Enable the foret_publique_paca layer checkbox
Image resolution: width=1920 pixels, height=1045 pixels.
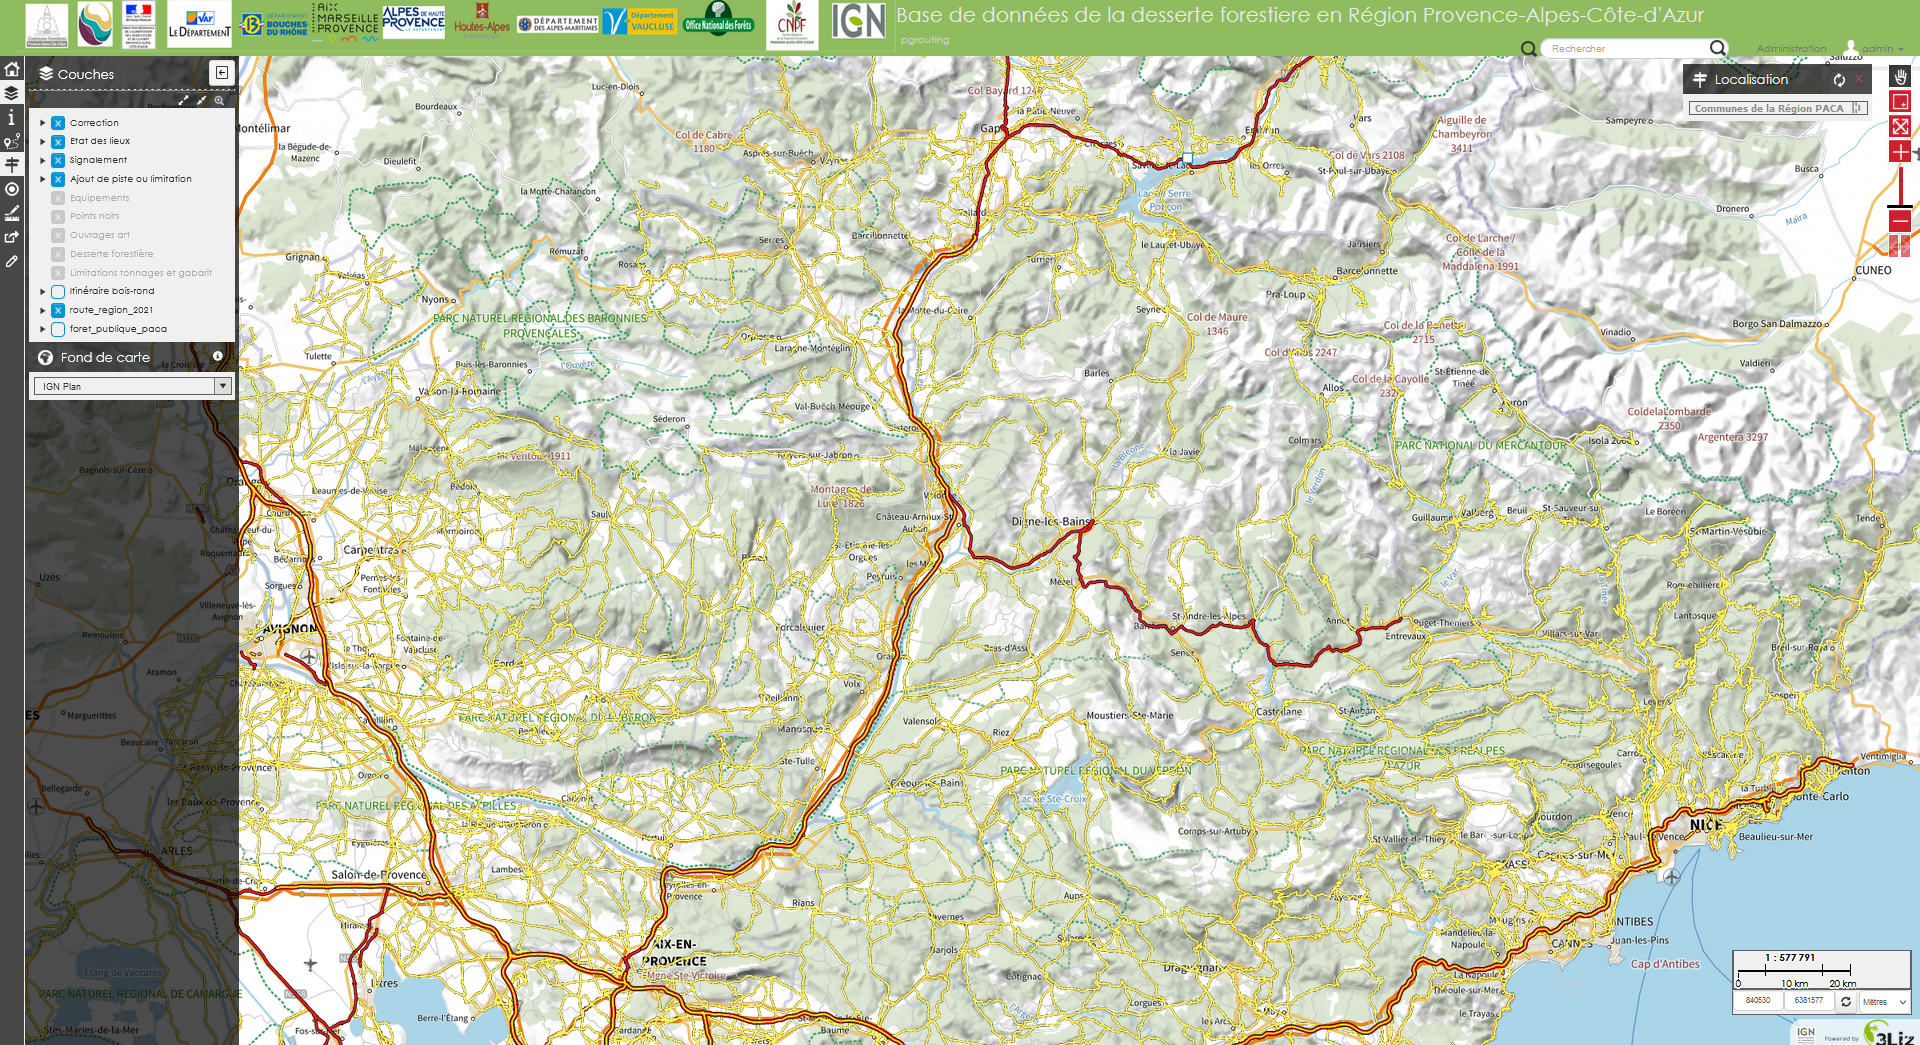click(58, 329)
